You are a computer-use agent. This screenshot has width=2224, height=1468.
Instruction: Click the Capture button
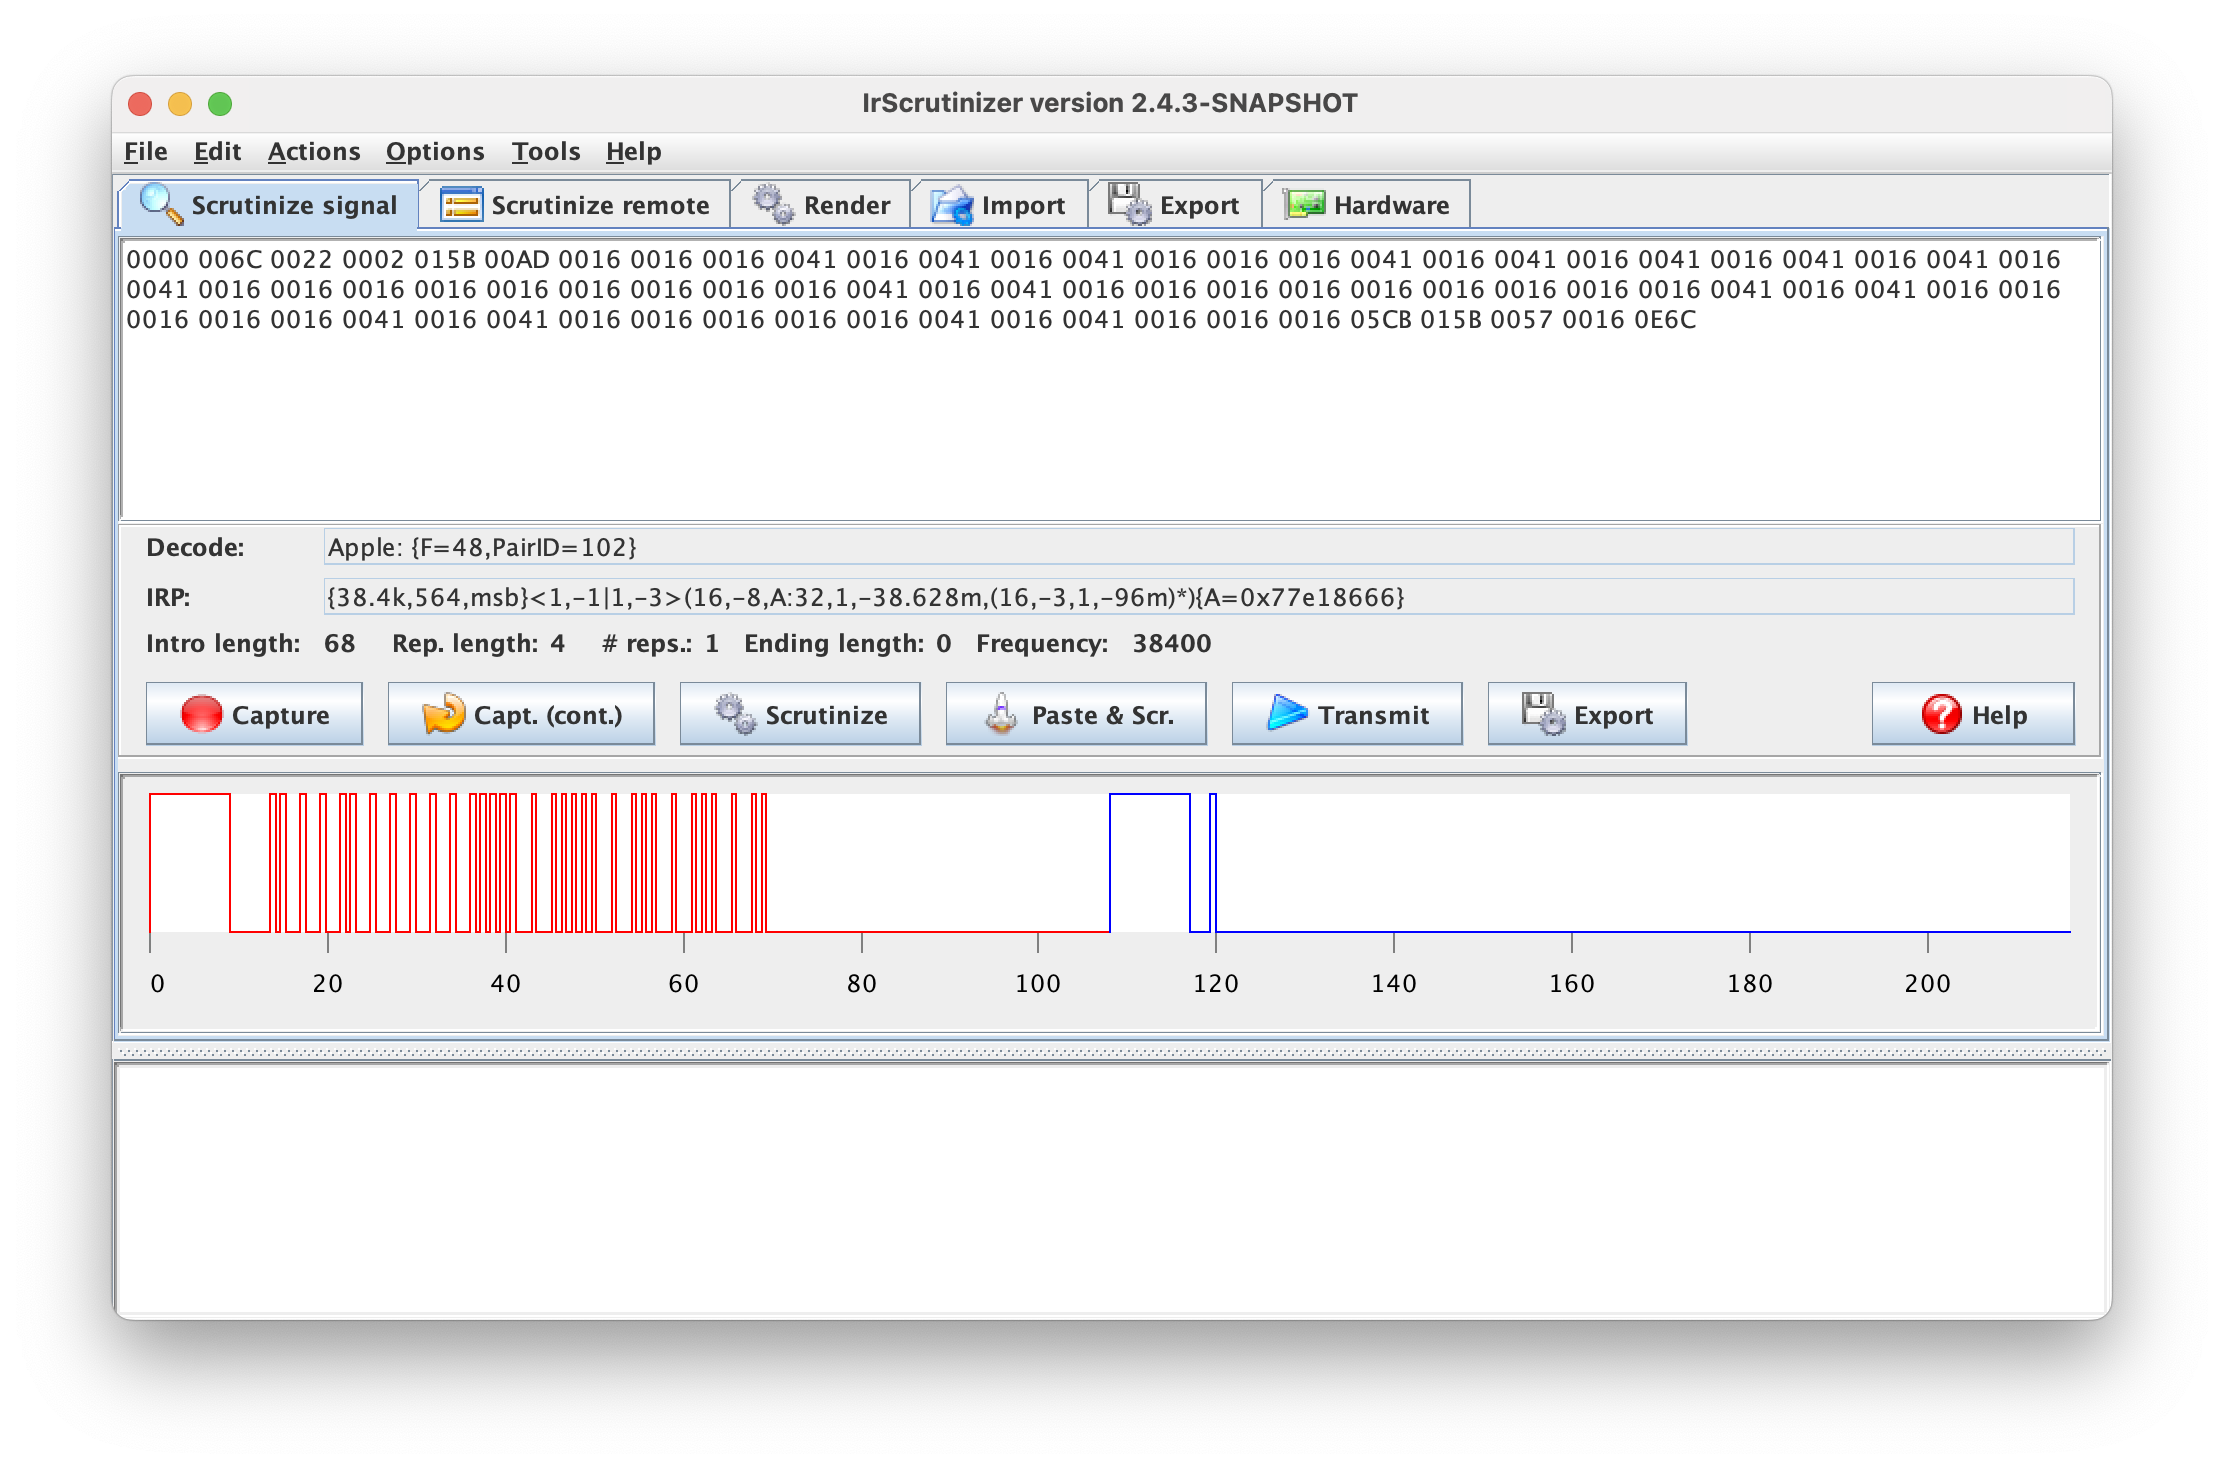pyautogui.click(x=254, y=714)
